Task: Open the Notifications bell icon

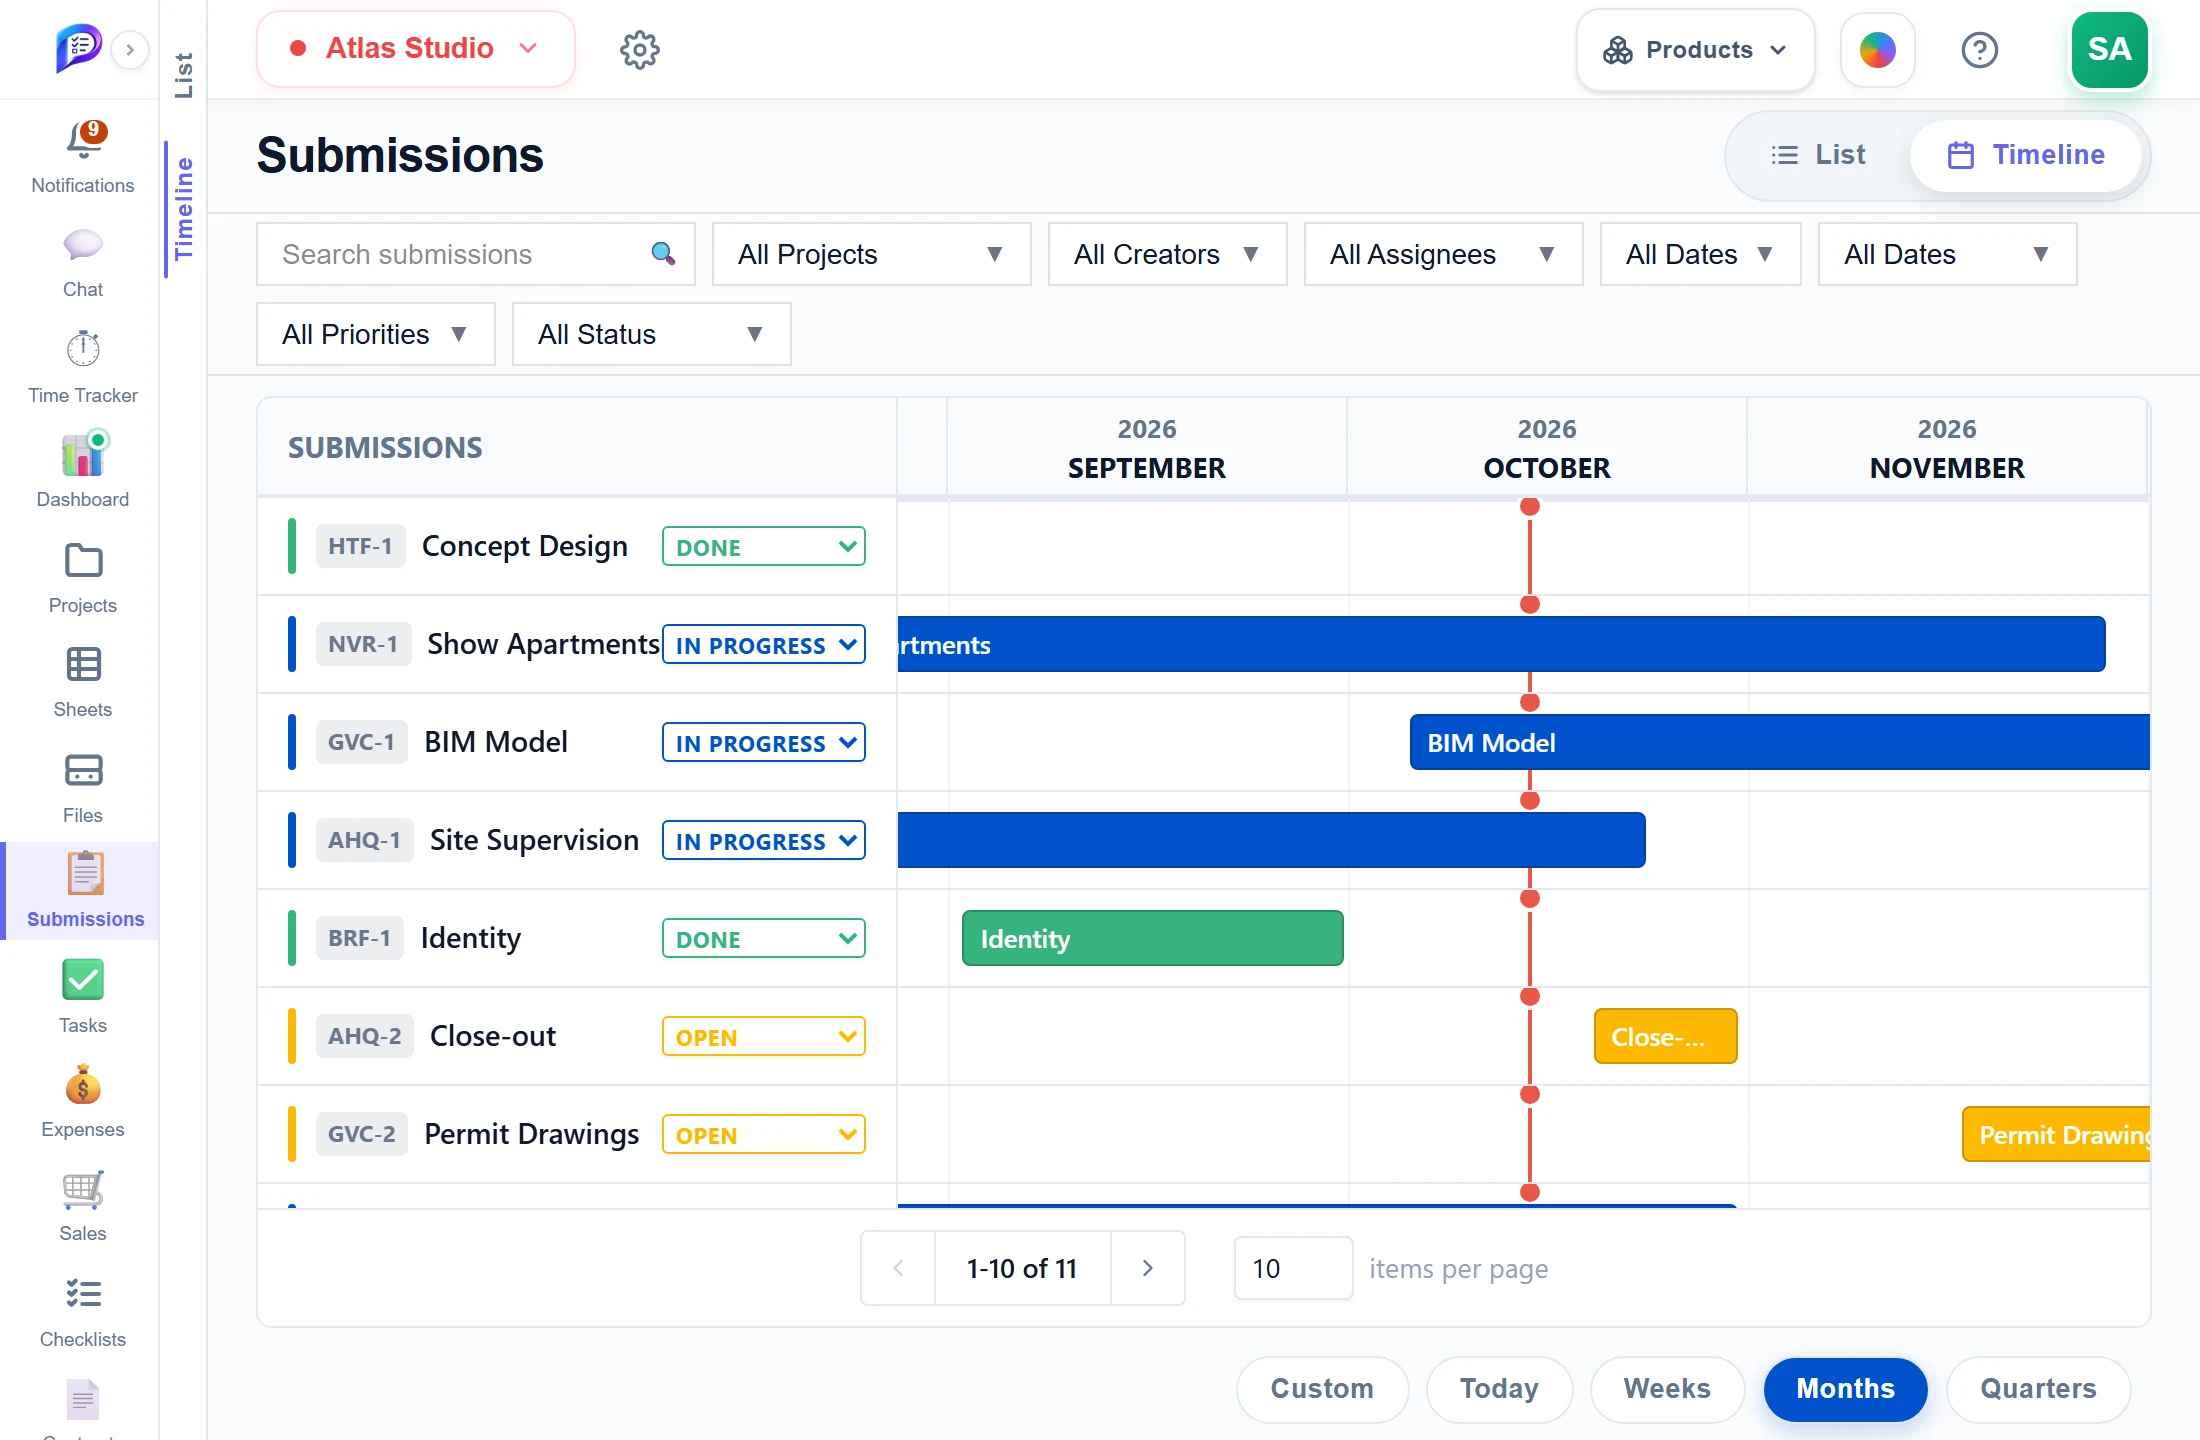Action: [x=84, y=141]
